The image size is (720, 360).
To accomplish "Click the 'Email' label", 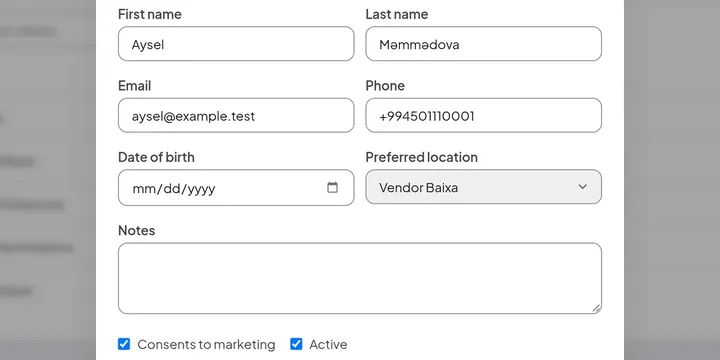I will coord(135,86).
